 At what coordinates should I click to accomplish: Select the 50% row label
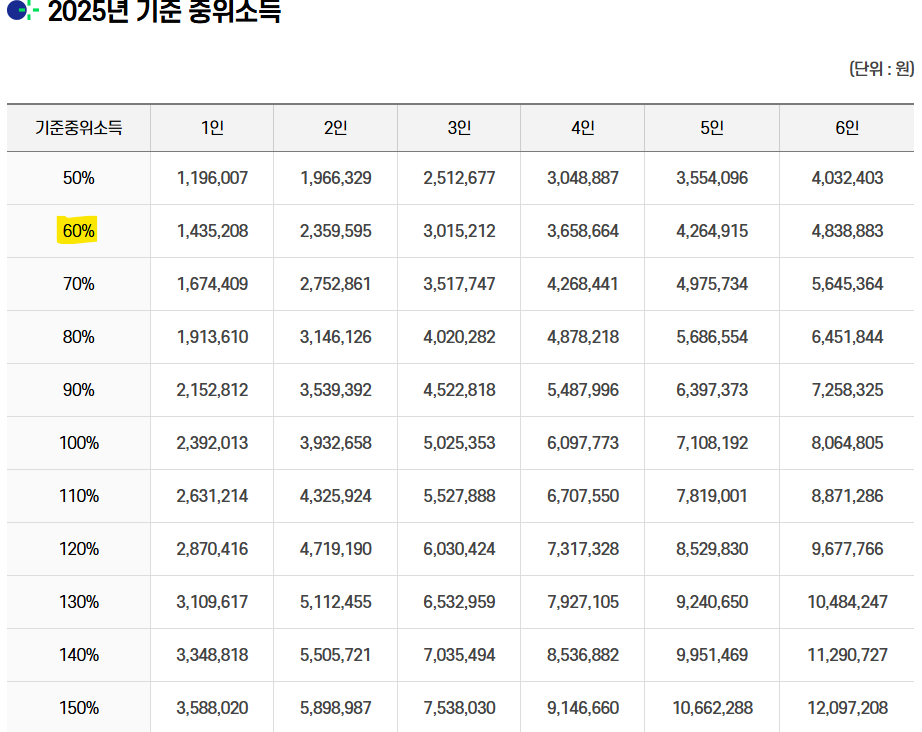point(78,178)
